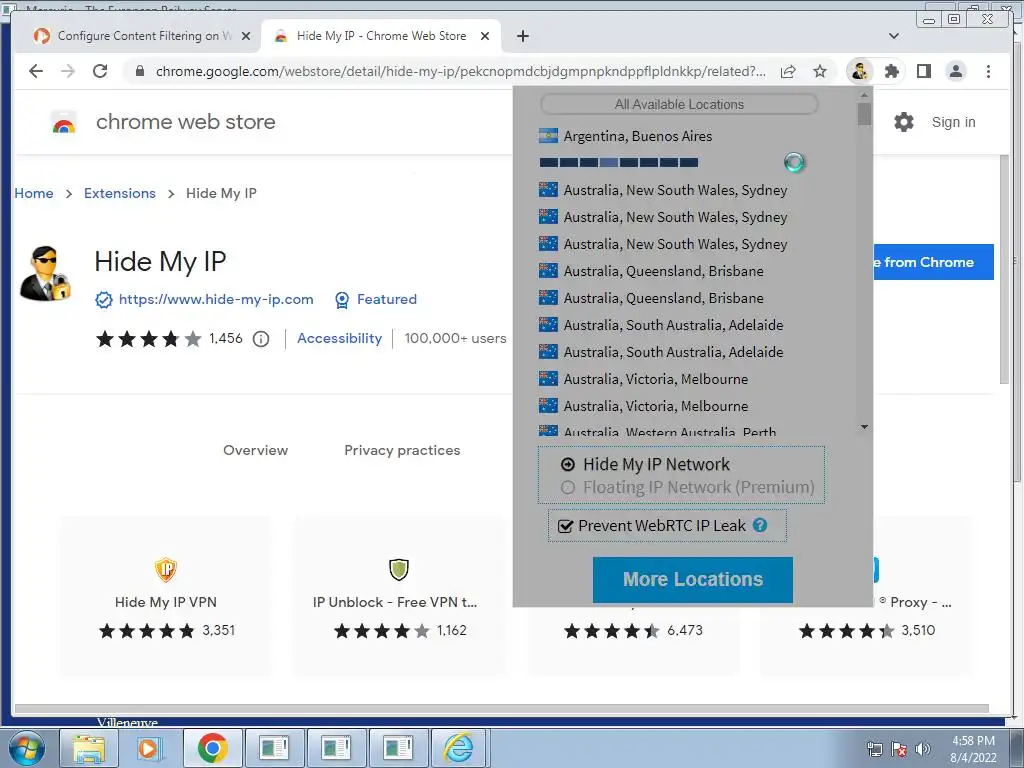Click the connection progress bar
Screen dimensions: 1024x768
618,163
